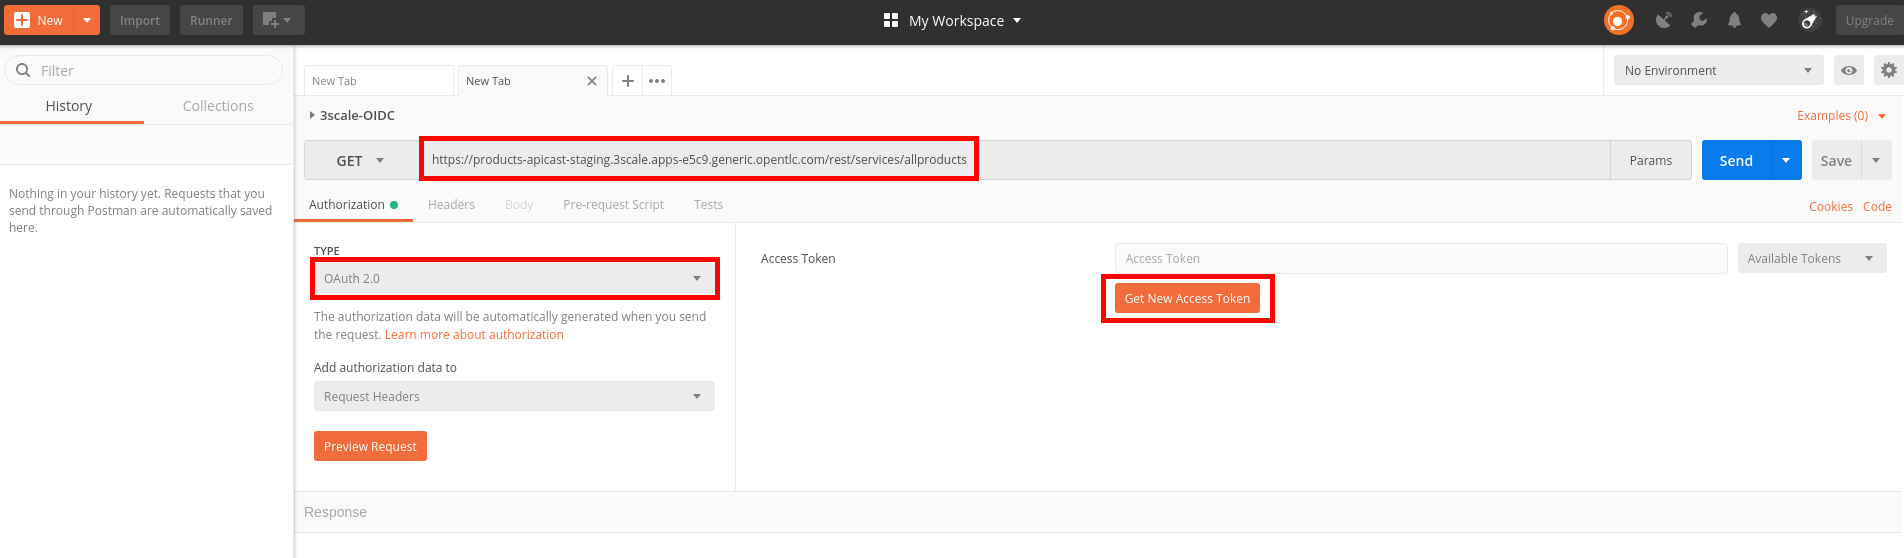
Task: Expand the Available Tokens dropdown
Action: pos(1811,258)
